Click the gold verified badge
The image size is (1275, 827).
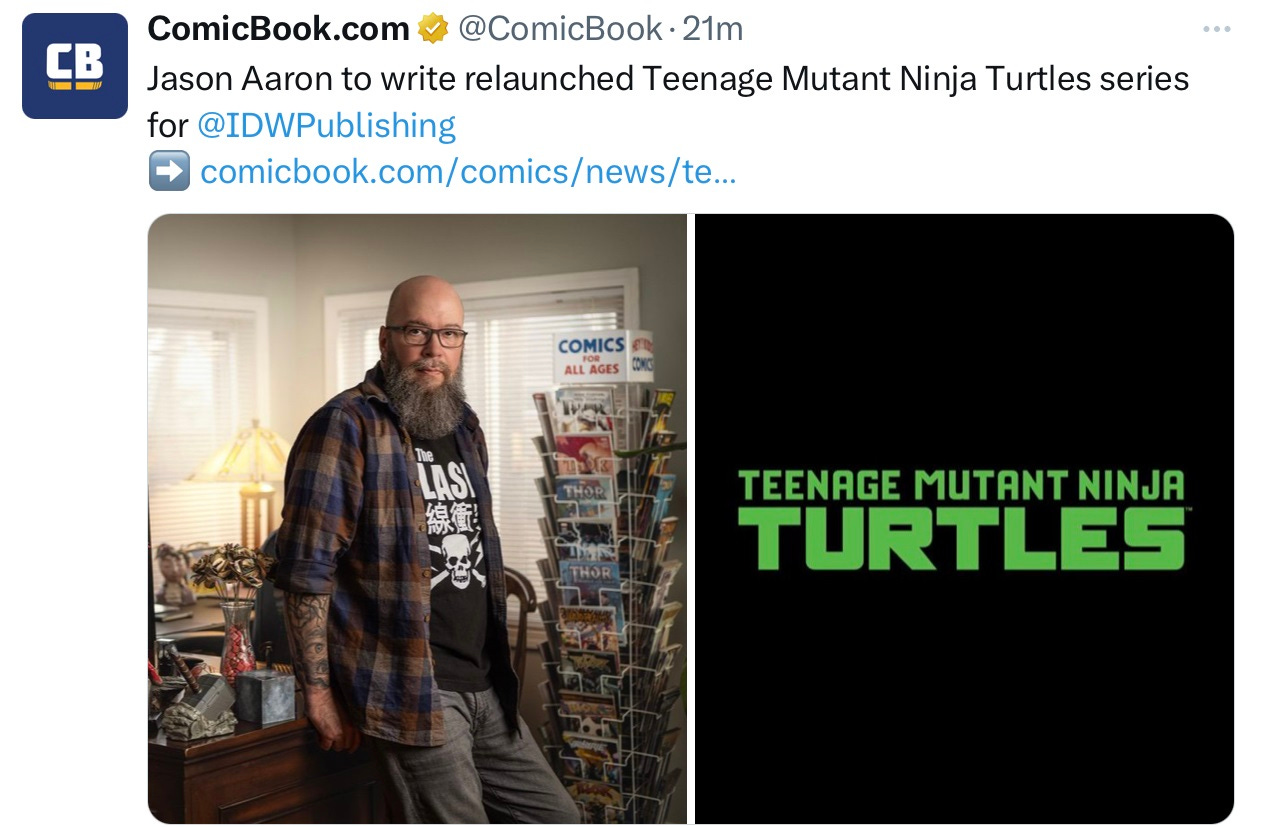pyautogui.click(x=433, y=31)
